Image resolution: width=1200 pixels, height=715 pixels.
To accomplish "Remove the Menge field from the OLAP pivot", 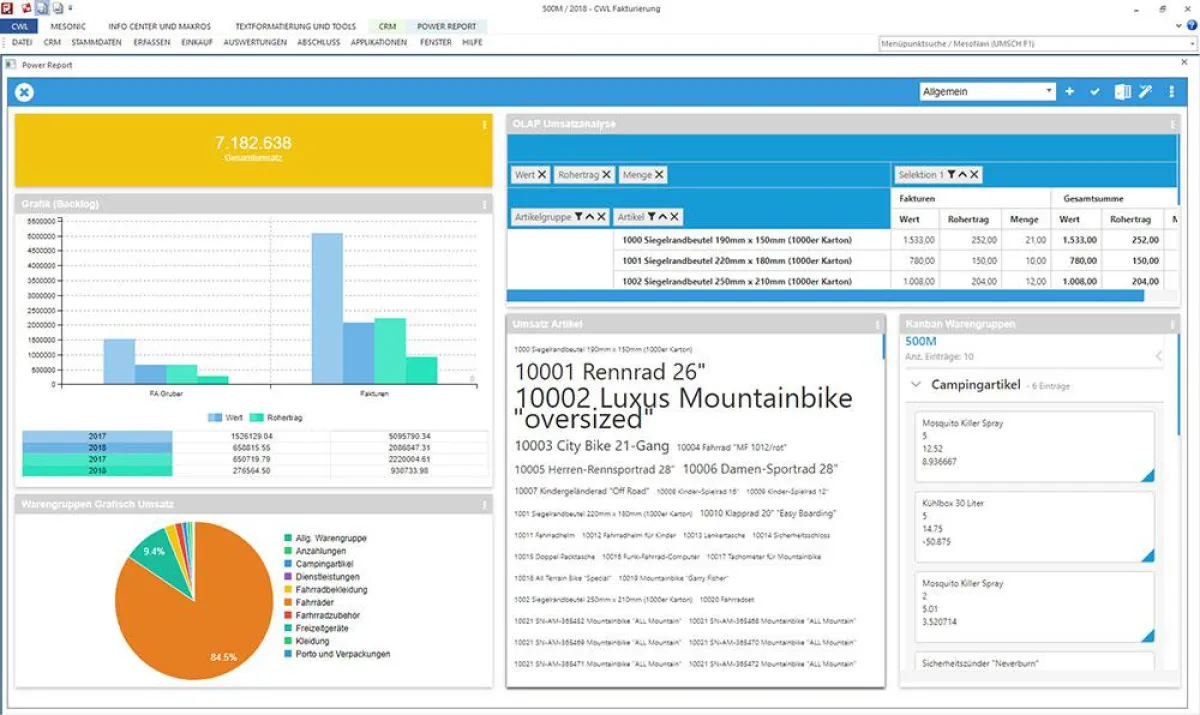I will click(x=659, y=175).
